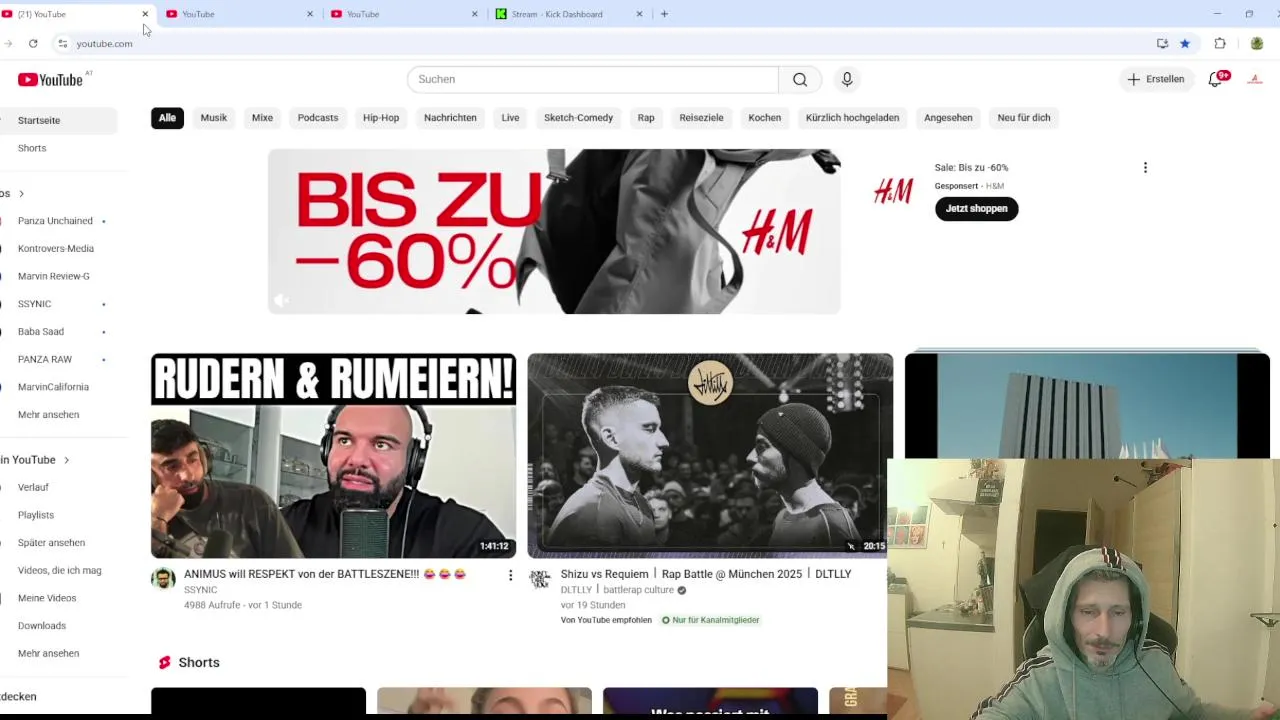
Task: Open the new browser tab plus button
Action: point(664,14)
